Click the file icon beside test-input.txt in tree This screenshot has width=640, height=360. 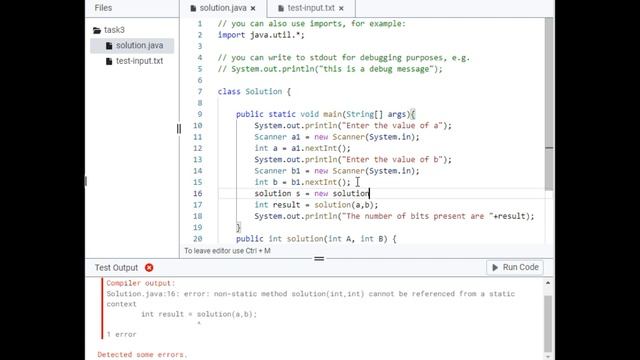pyautogui.click(x=109, y=61)
